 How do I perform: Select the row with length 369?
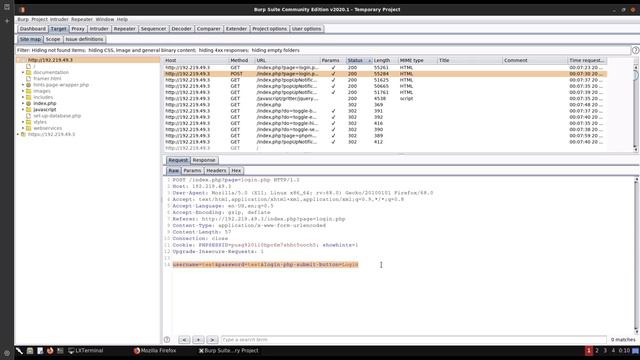[385, 105]
